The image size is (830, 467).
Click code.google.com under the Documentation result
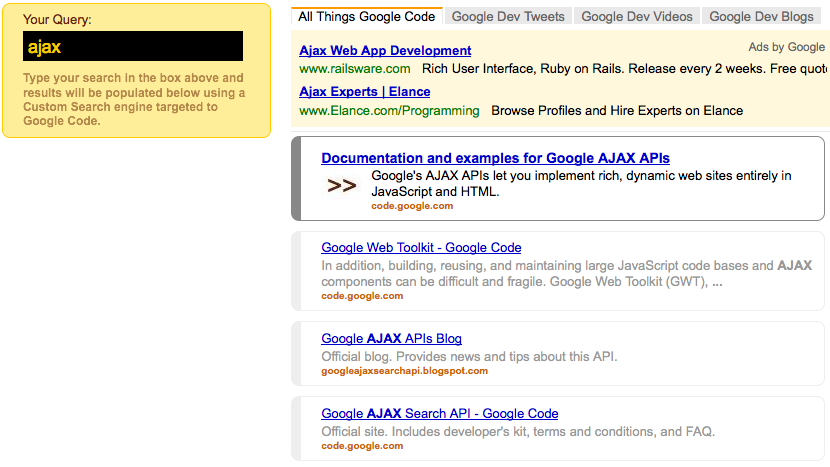pos(412,206)
